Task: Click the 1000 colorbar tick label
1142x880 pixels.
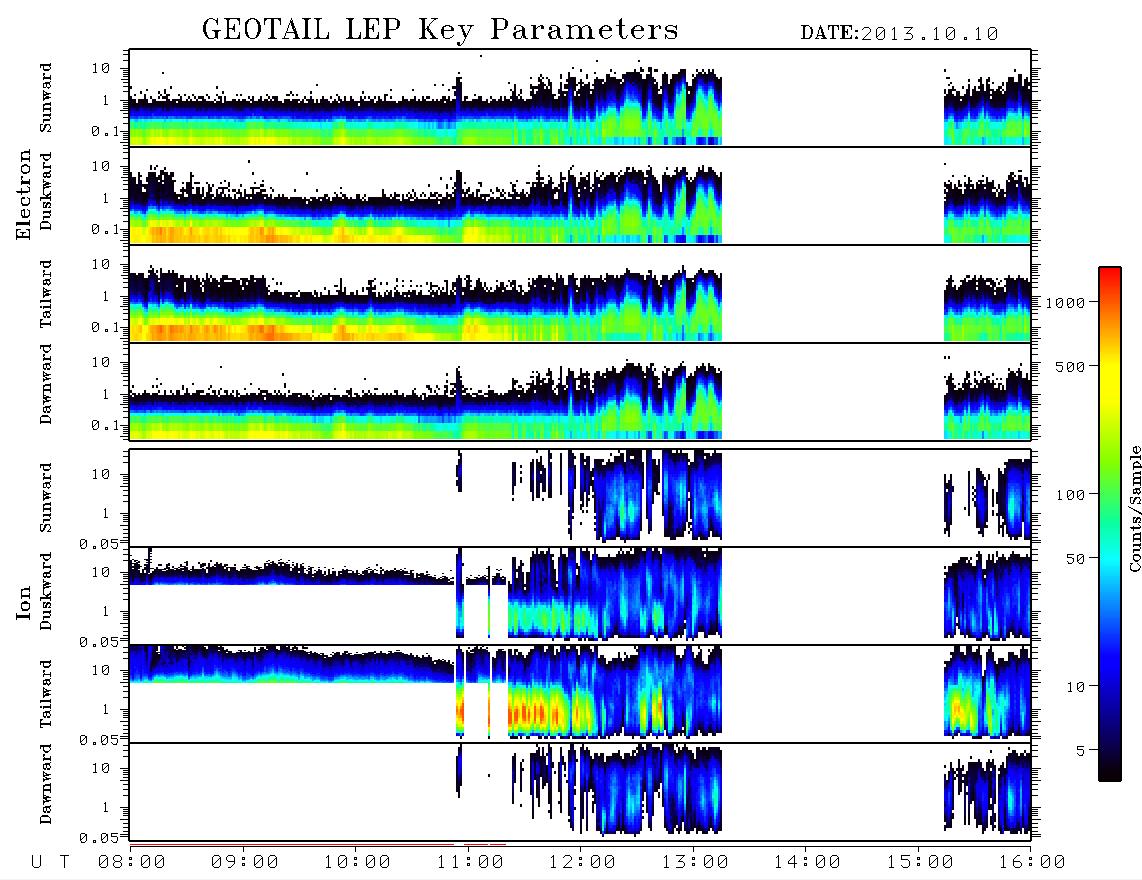Action: [x=1065, y=303]
